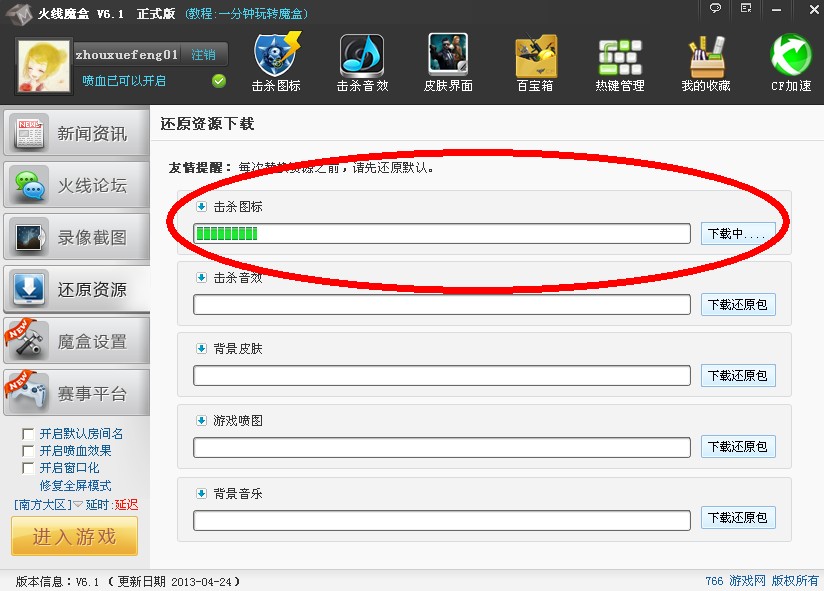
Task: Click the 击杀图标 green progress bar
Action: click(x=442, y=234)
